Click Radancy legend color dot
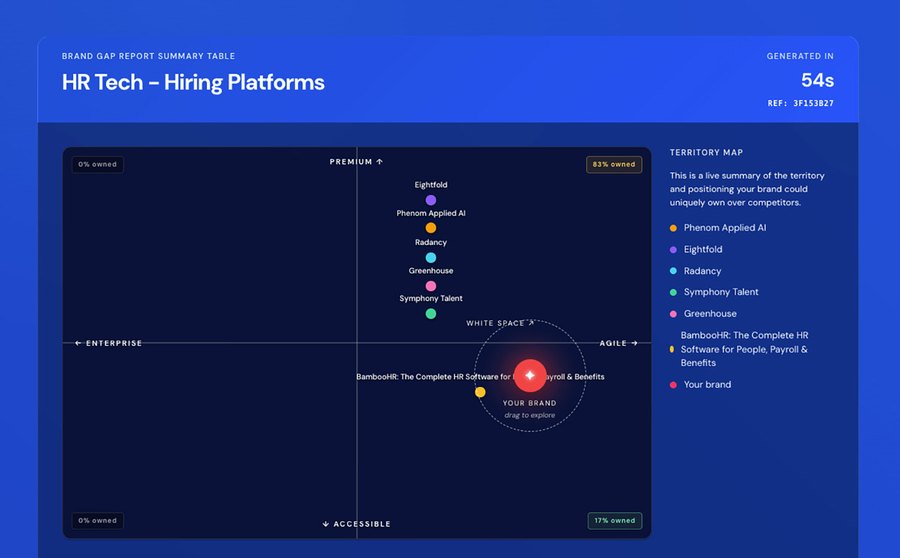 (x=673, y=271)
